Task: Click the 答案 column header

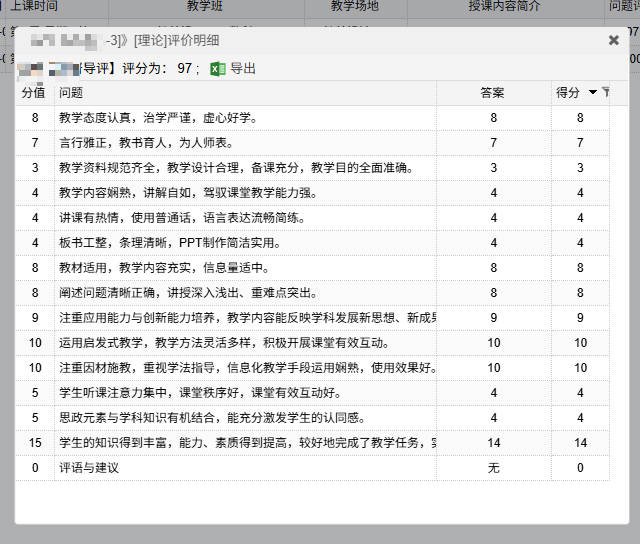Action: pos(492,93)
